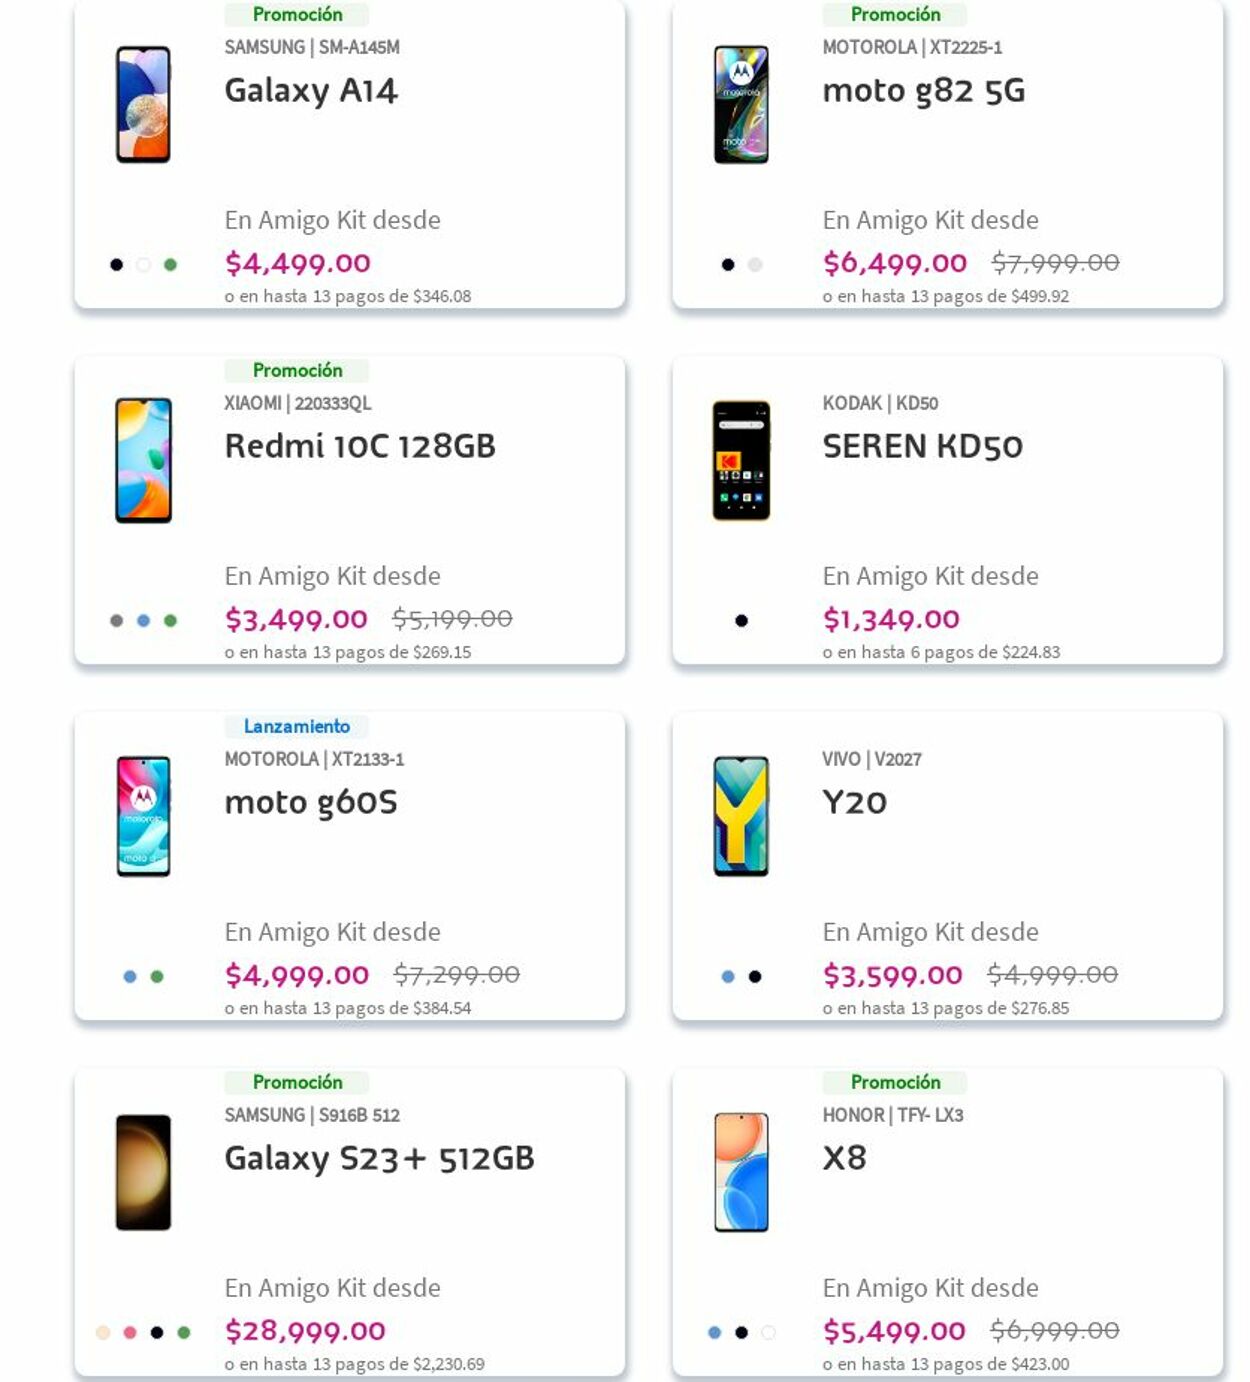Select black color for Vivo Y20
The image size is (1250, 1382).
[x=755, y=977]
